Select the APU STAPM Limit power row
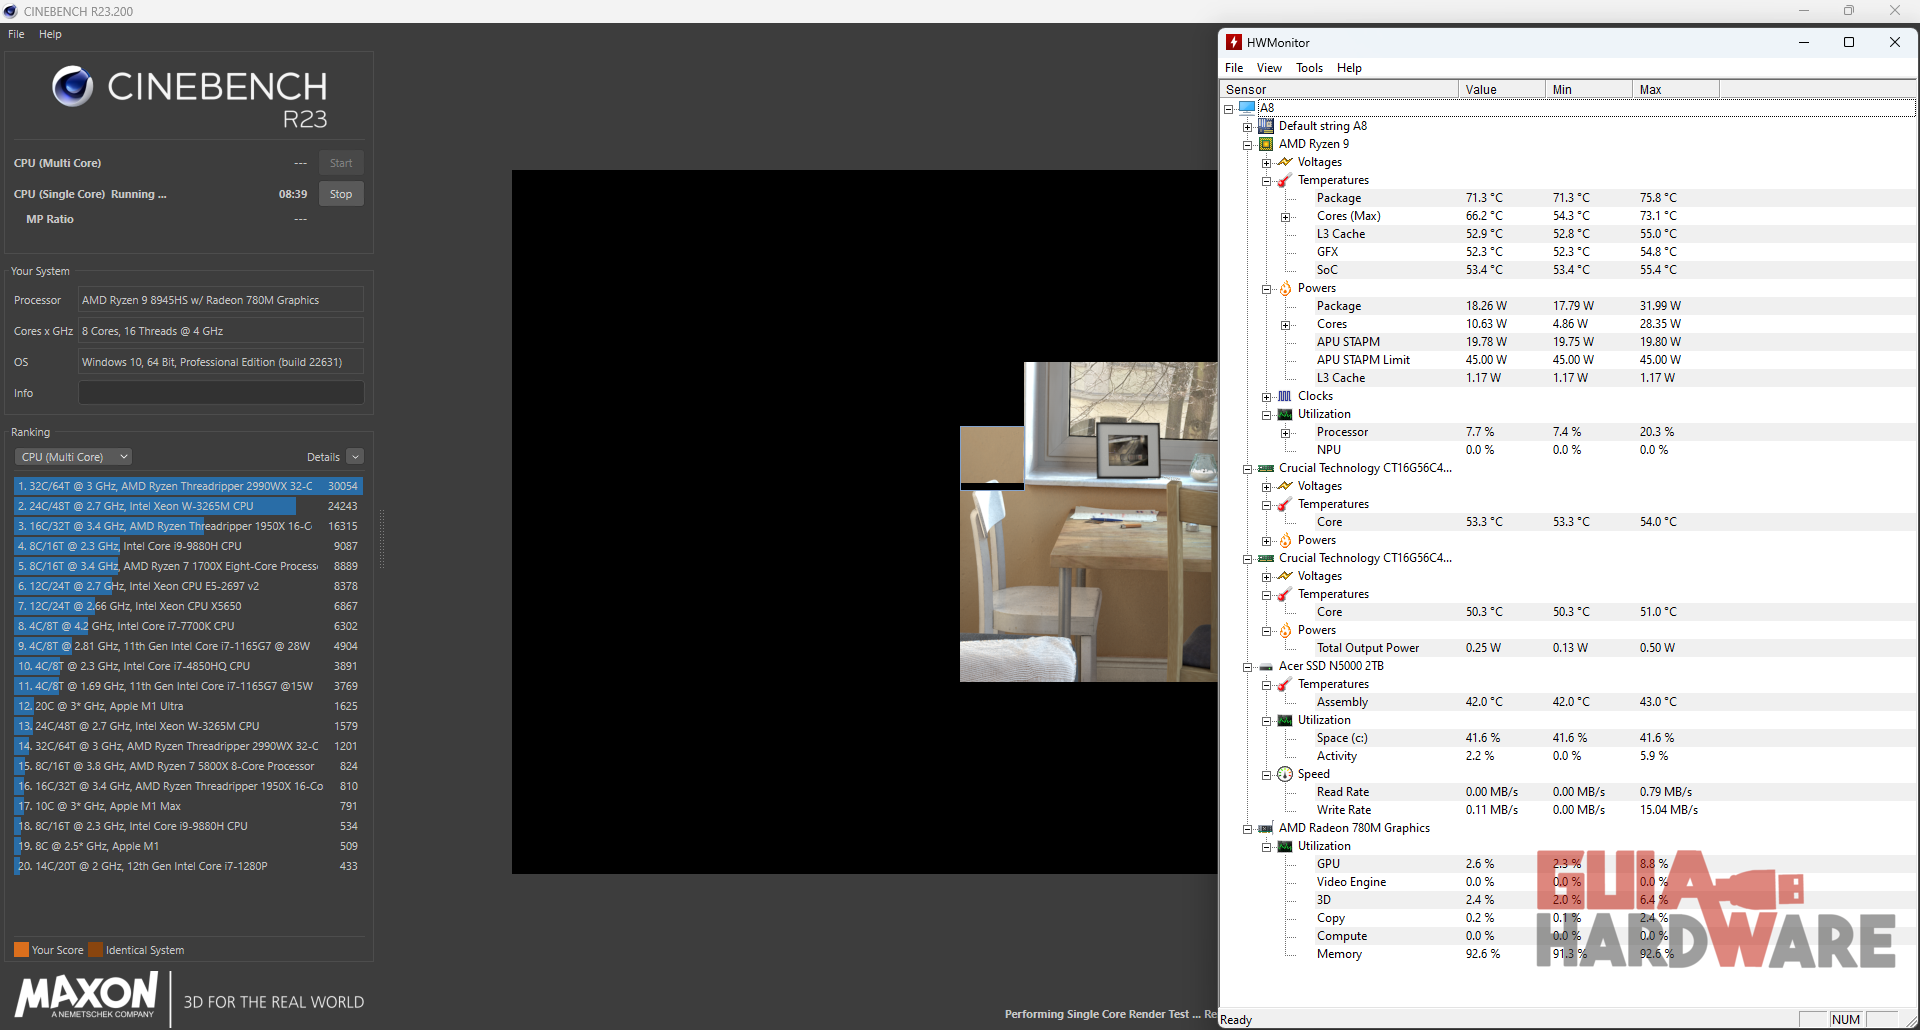 [x=1568, y=360]
